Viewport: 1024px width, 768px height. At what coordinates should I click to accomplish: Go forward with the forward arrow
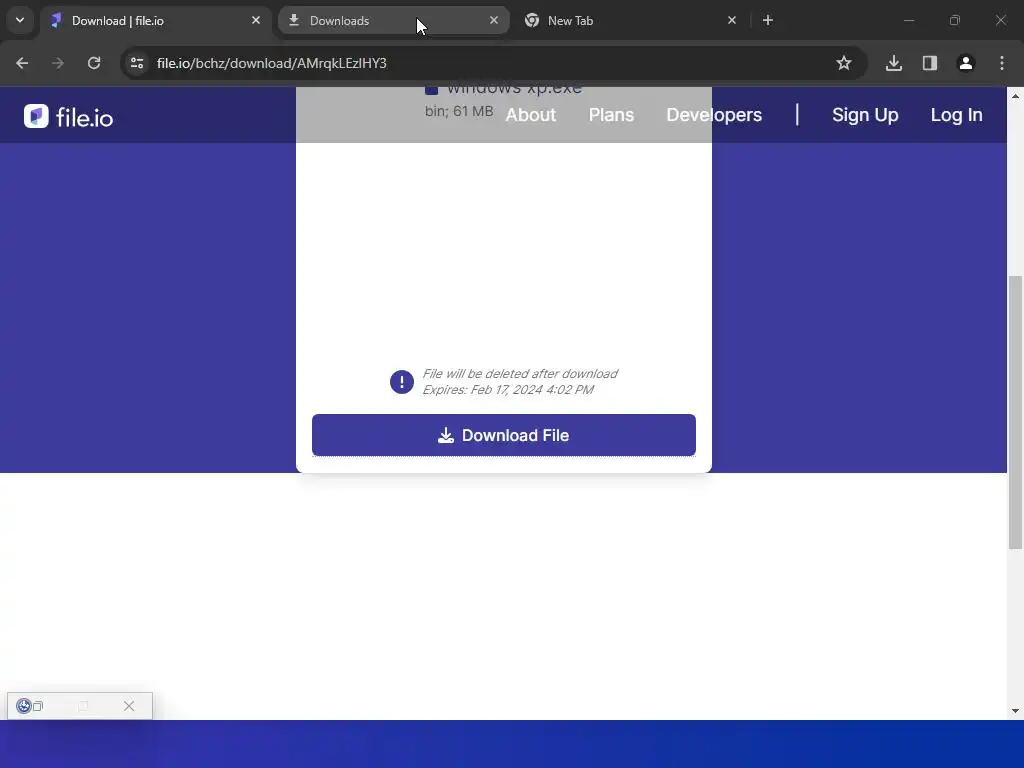point(58,63)
